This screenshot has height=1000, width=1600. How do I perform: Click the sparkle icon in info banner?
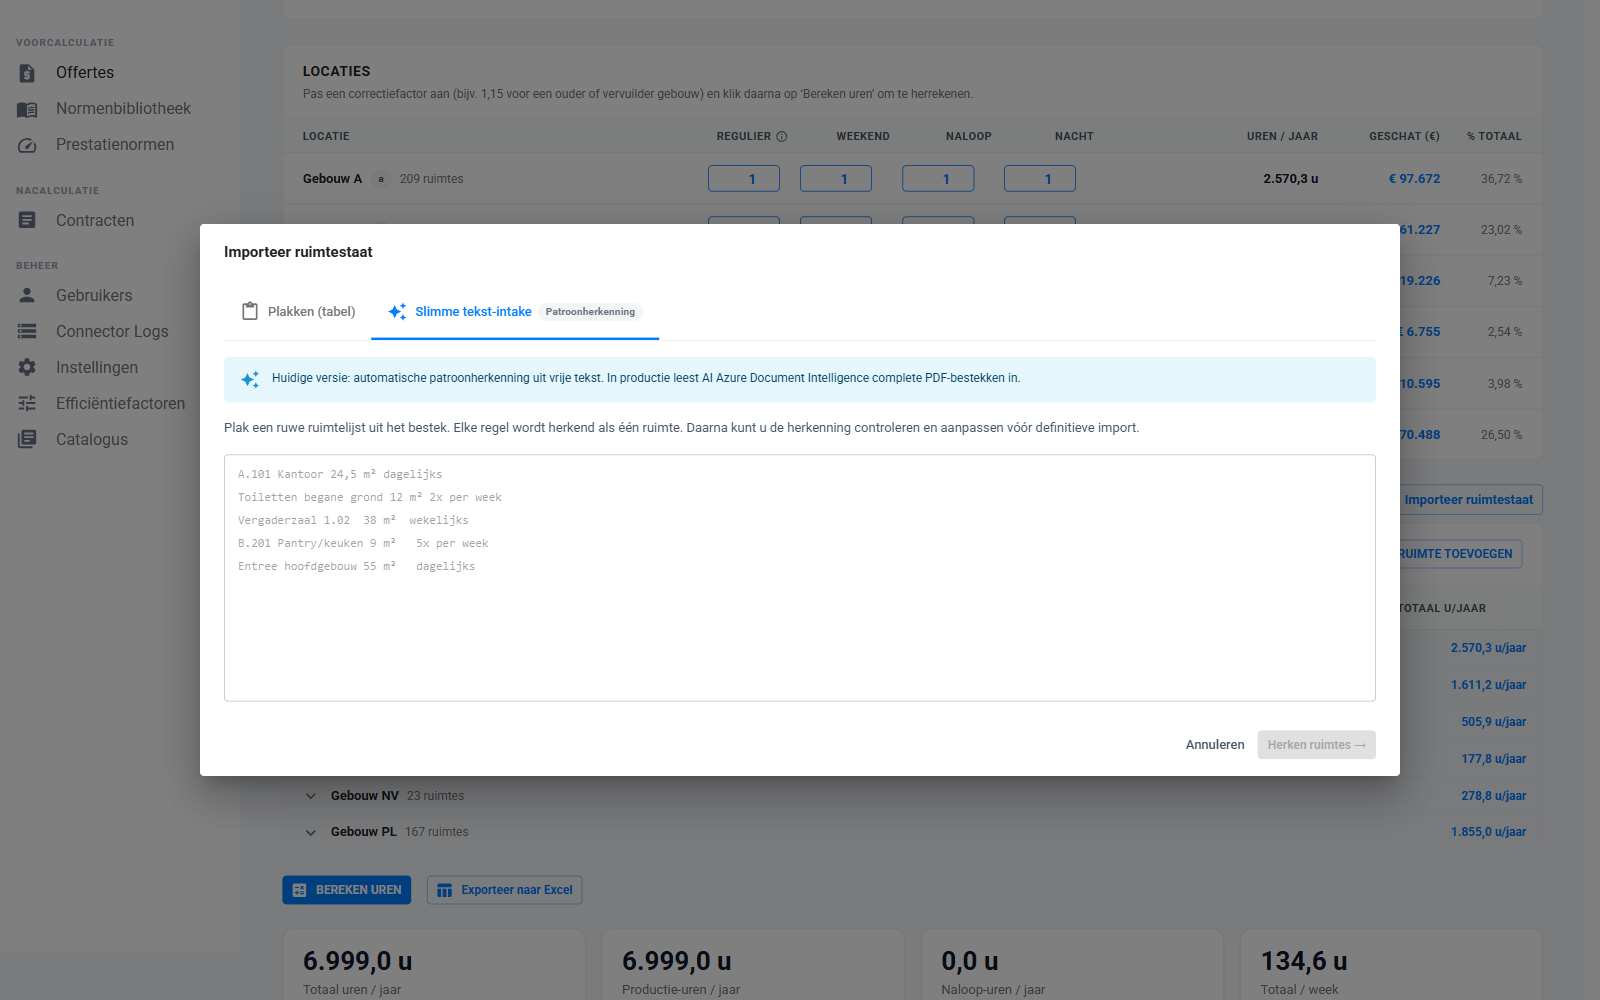[x=250, y=379]
